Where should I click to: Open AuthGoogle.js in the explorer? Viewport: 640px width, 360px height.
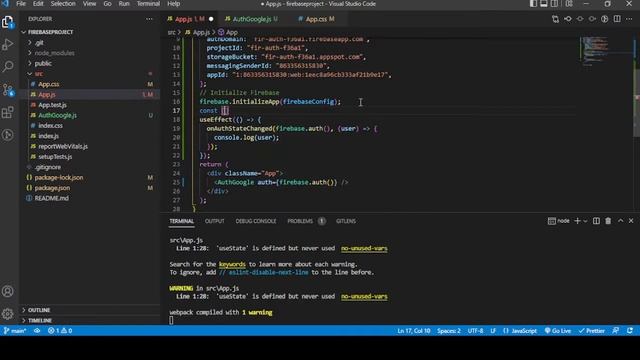tap(57, 116)
